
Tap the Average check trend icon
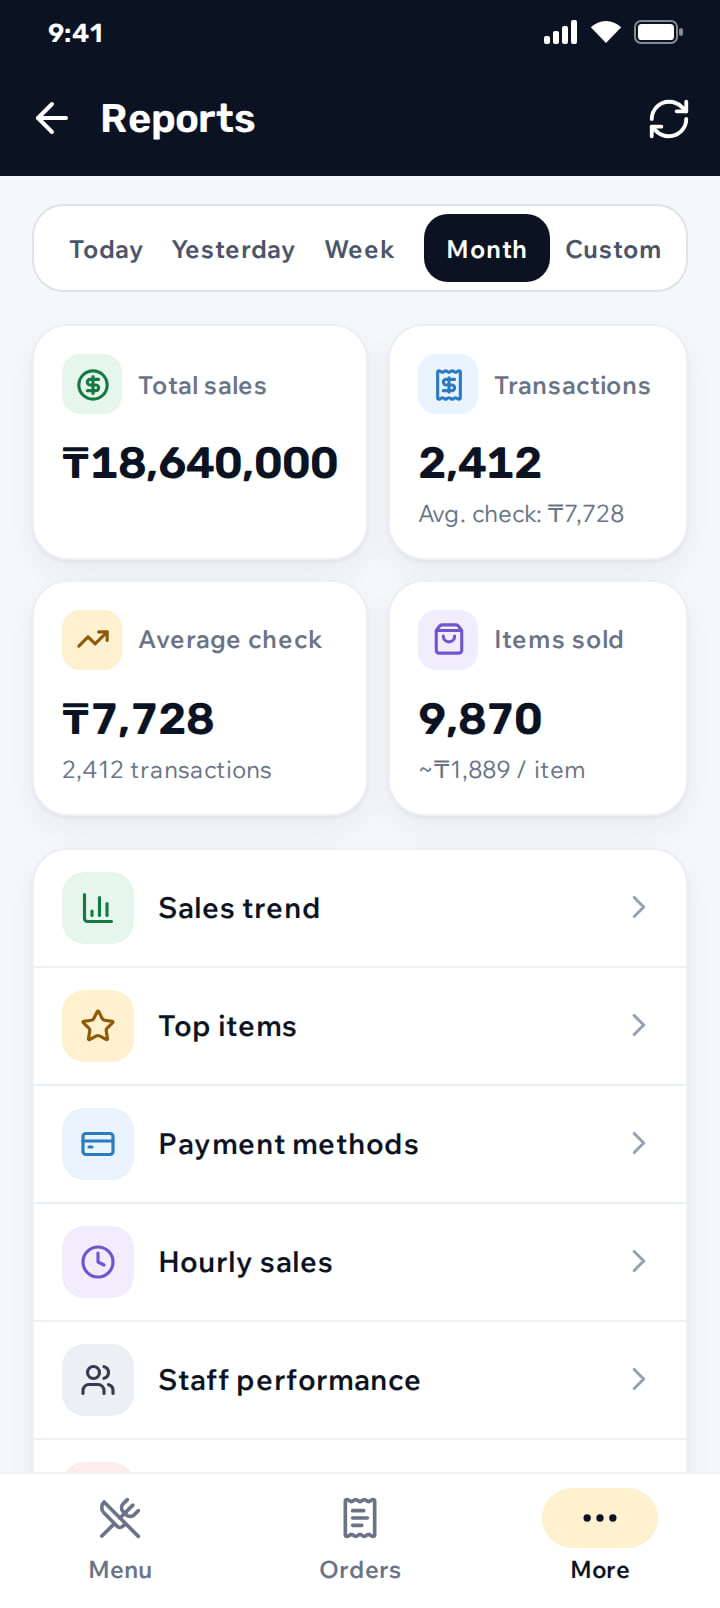pyautogui.click(x=92, y=639)
